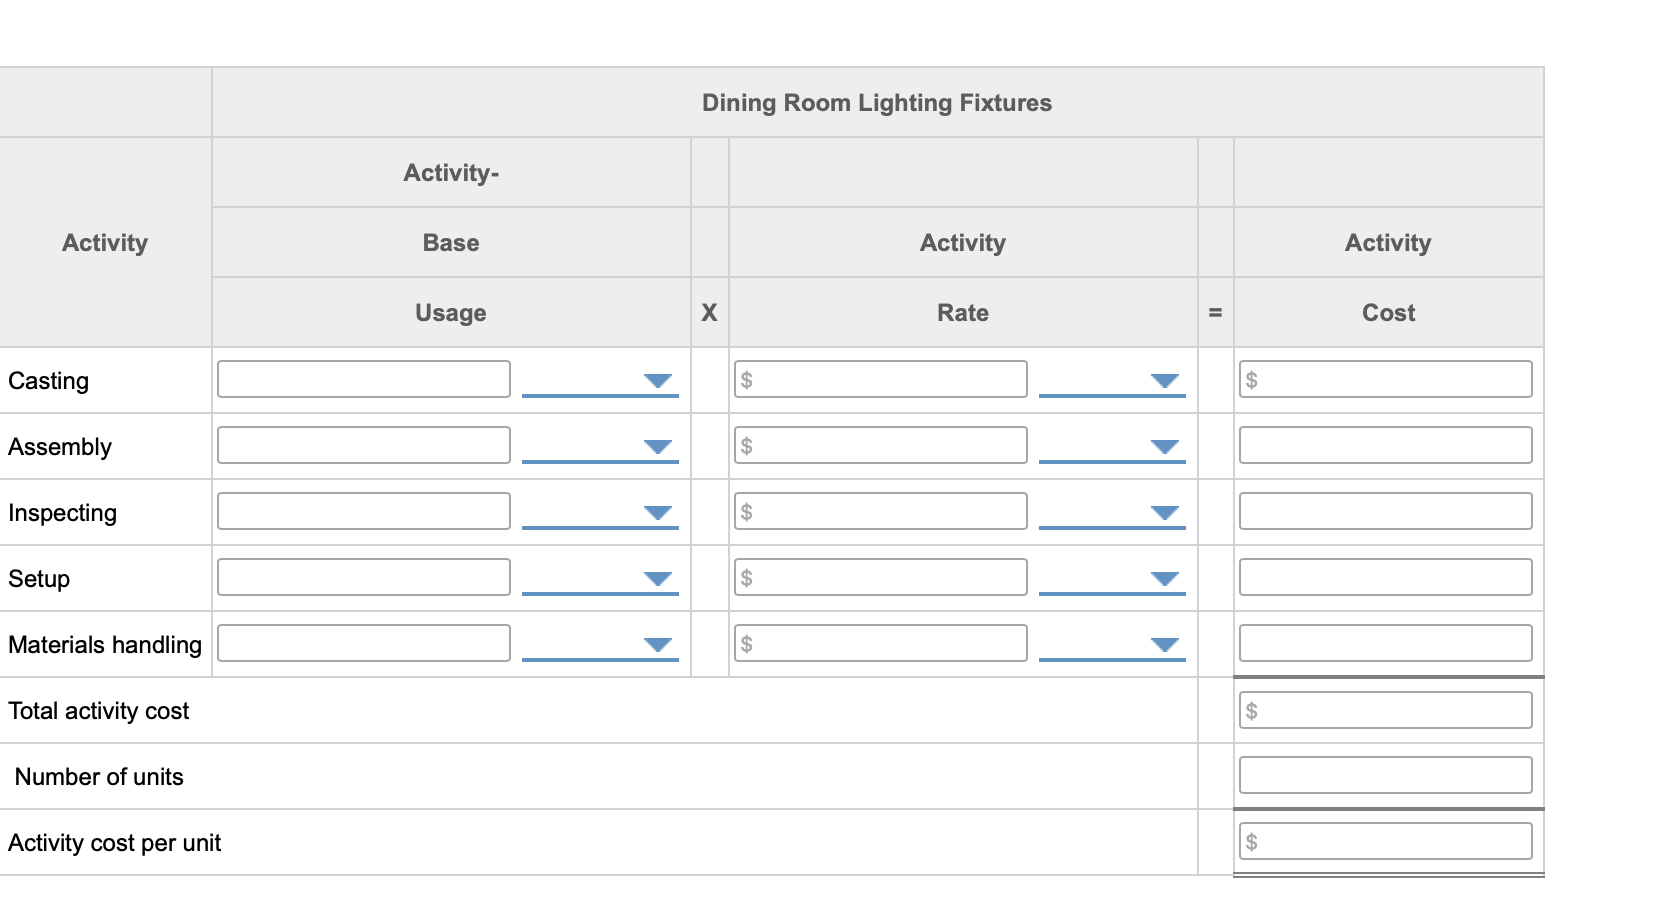Image resolution: width=1674 pixels, height=904 pixels.
Task: Click the Casting activity cost dollar field
Action: (1385, 378)
